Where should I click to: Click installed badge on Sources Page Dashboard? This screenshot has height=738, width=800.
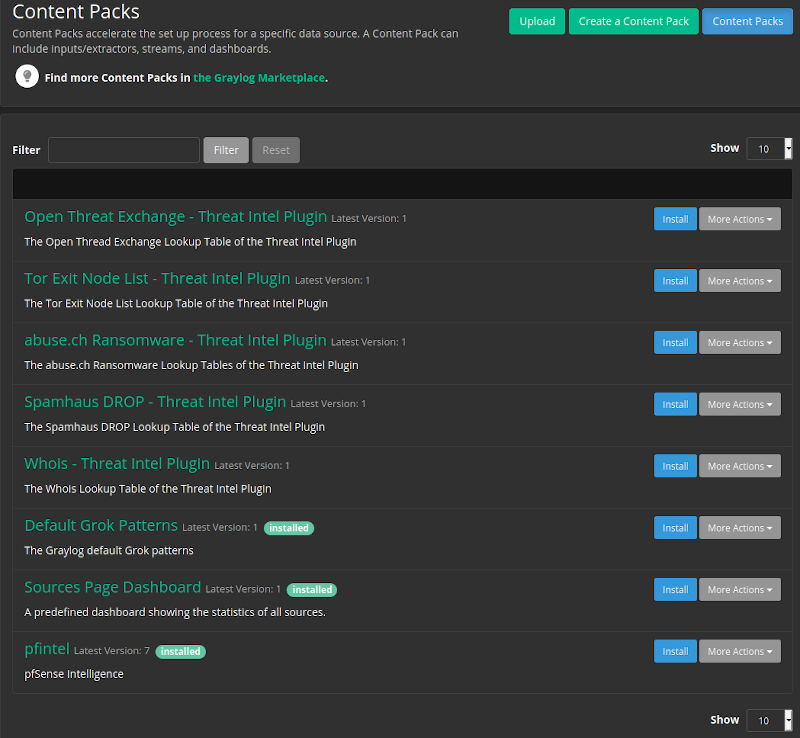pos(312,590)
